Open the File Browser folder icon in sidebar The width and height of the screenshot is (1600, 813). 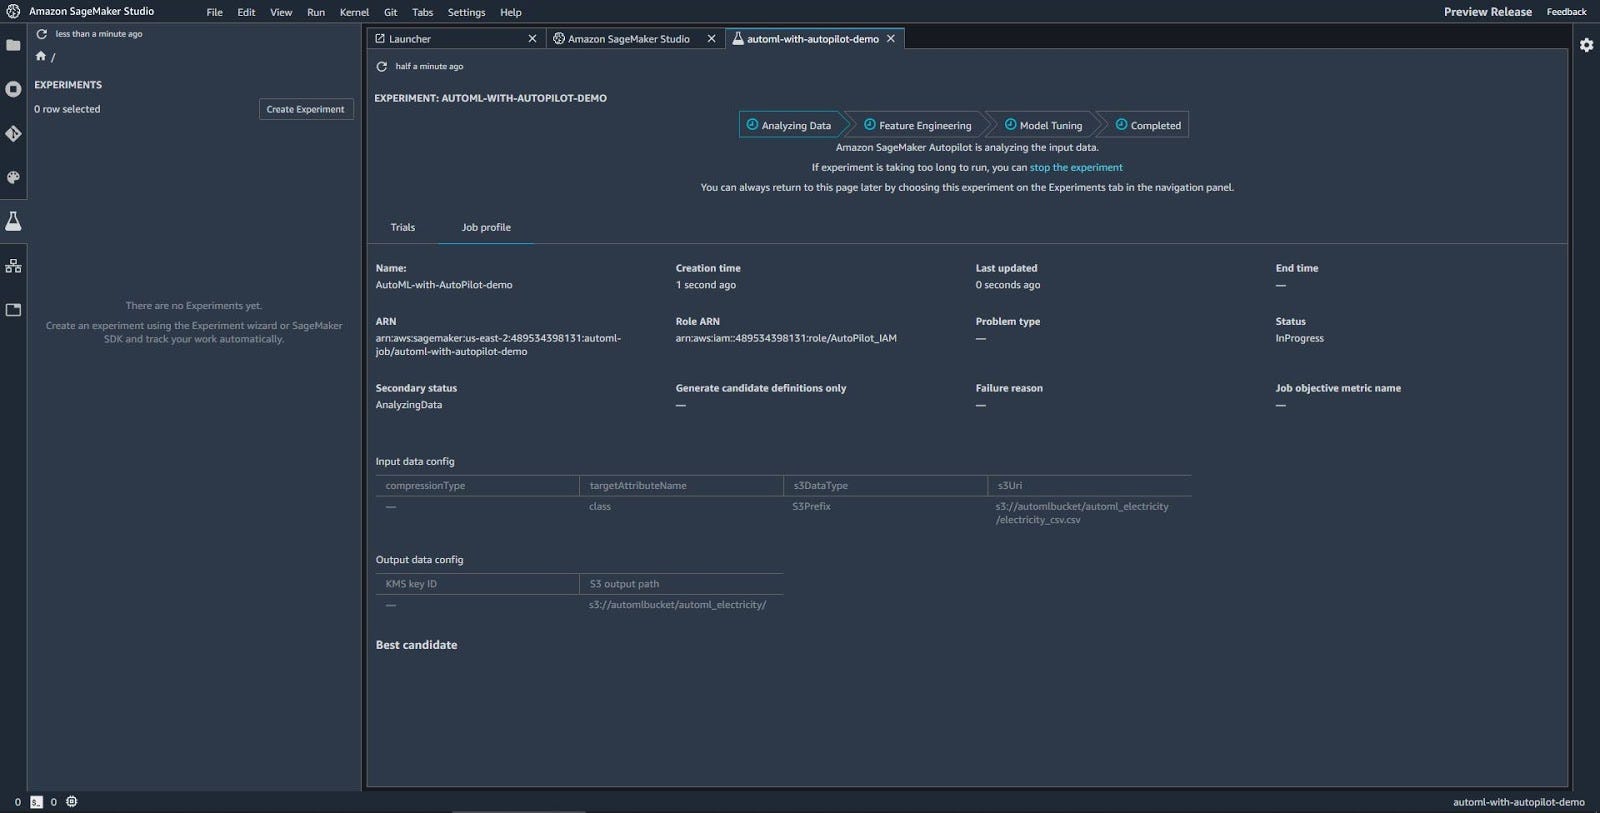point(13,45)
